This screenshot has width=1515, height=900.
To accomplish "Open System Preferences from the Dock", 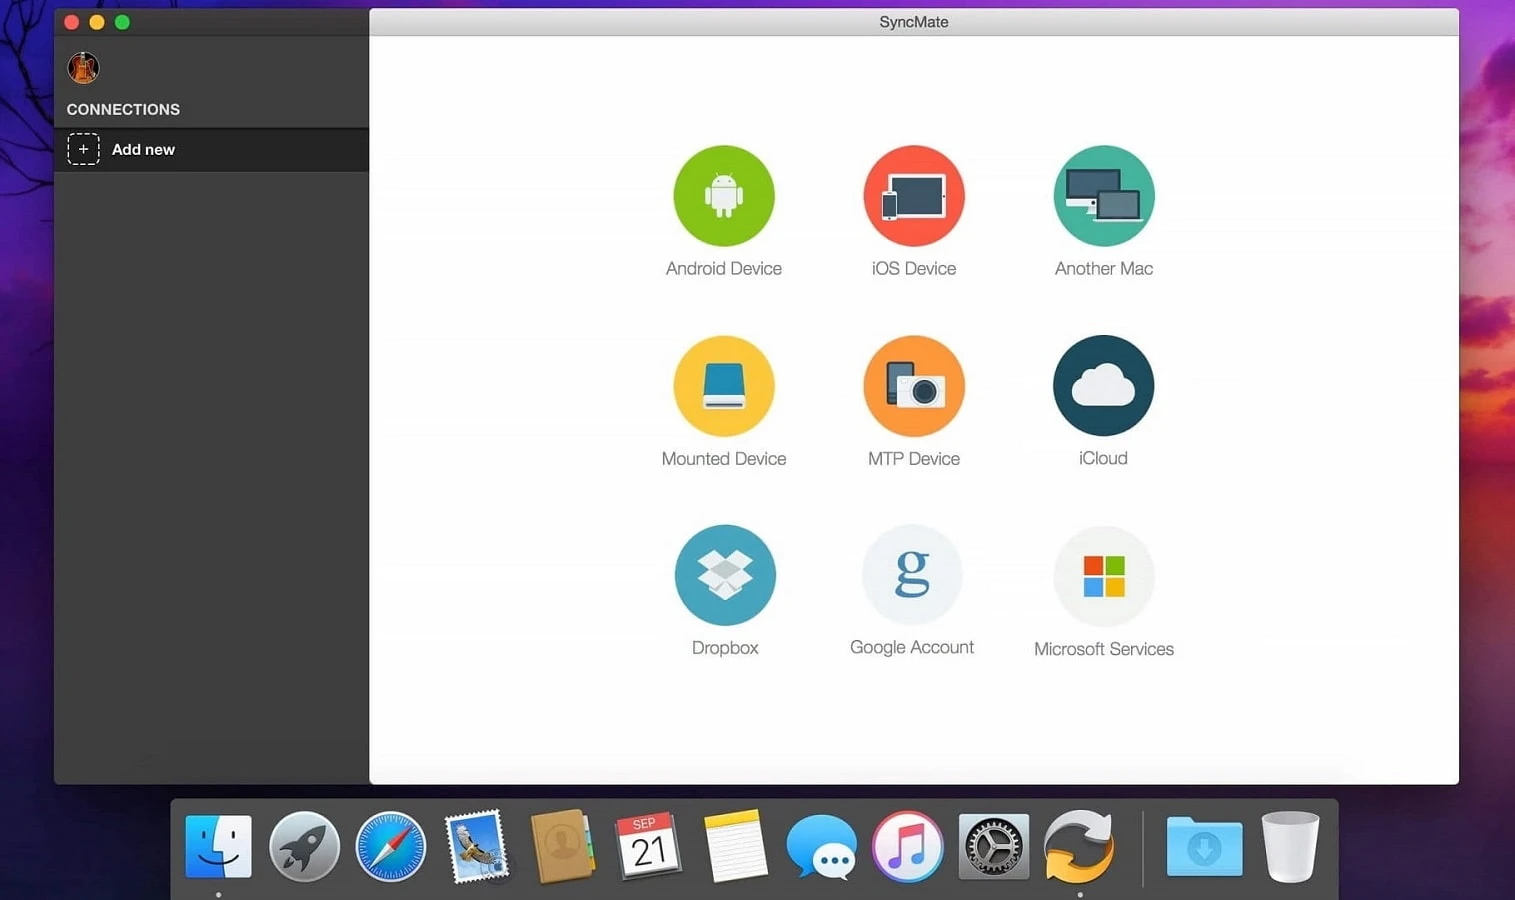I will click(x=993, y=846).
